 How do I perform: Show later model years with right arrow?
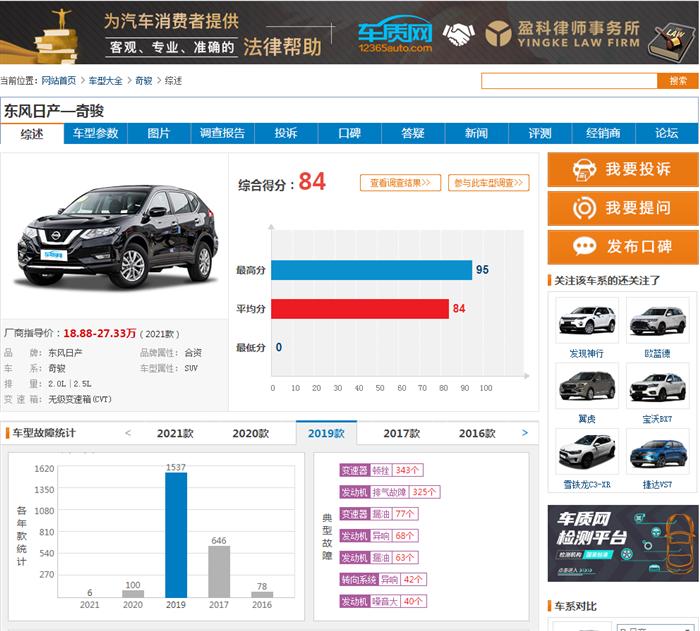(525, 433)
